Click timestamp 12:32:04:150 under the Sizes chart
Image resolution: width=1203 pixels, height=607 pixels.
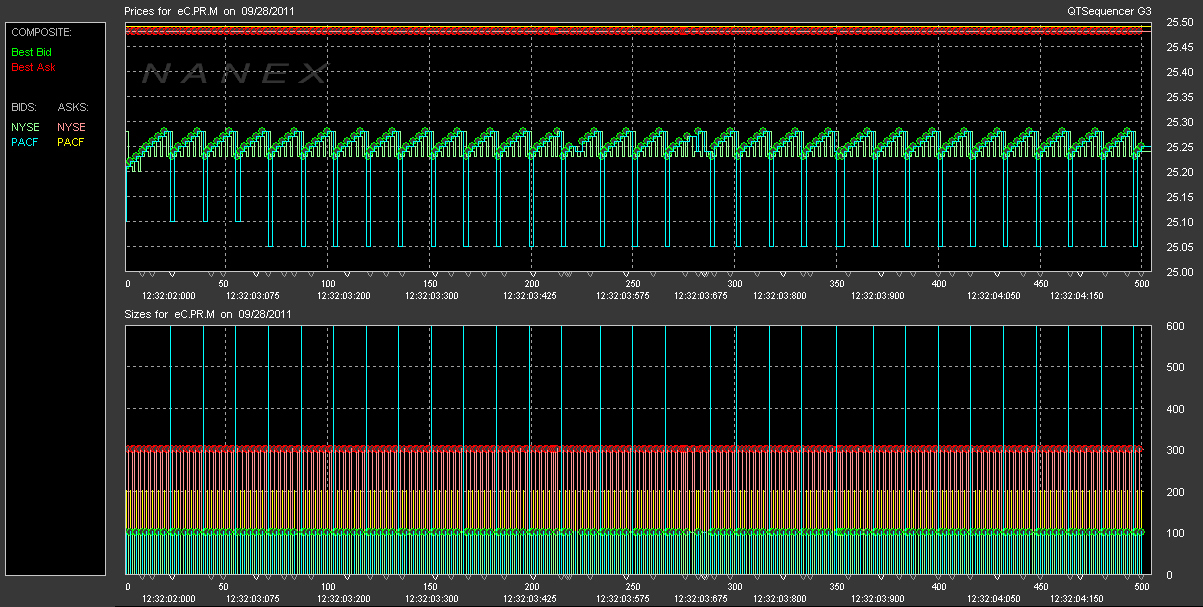(1076, 598)
